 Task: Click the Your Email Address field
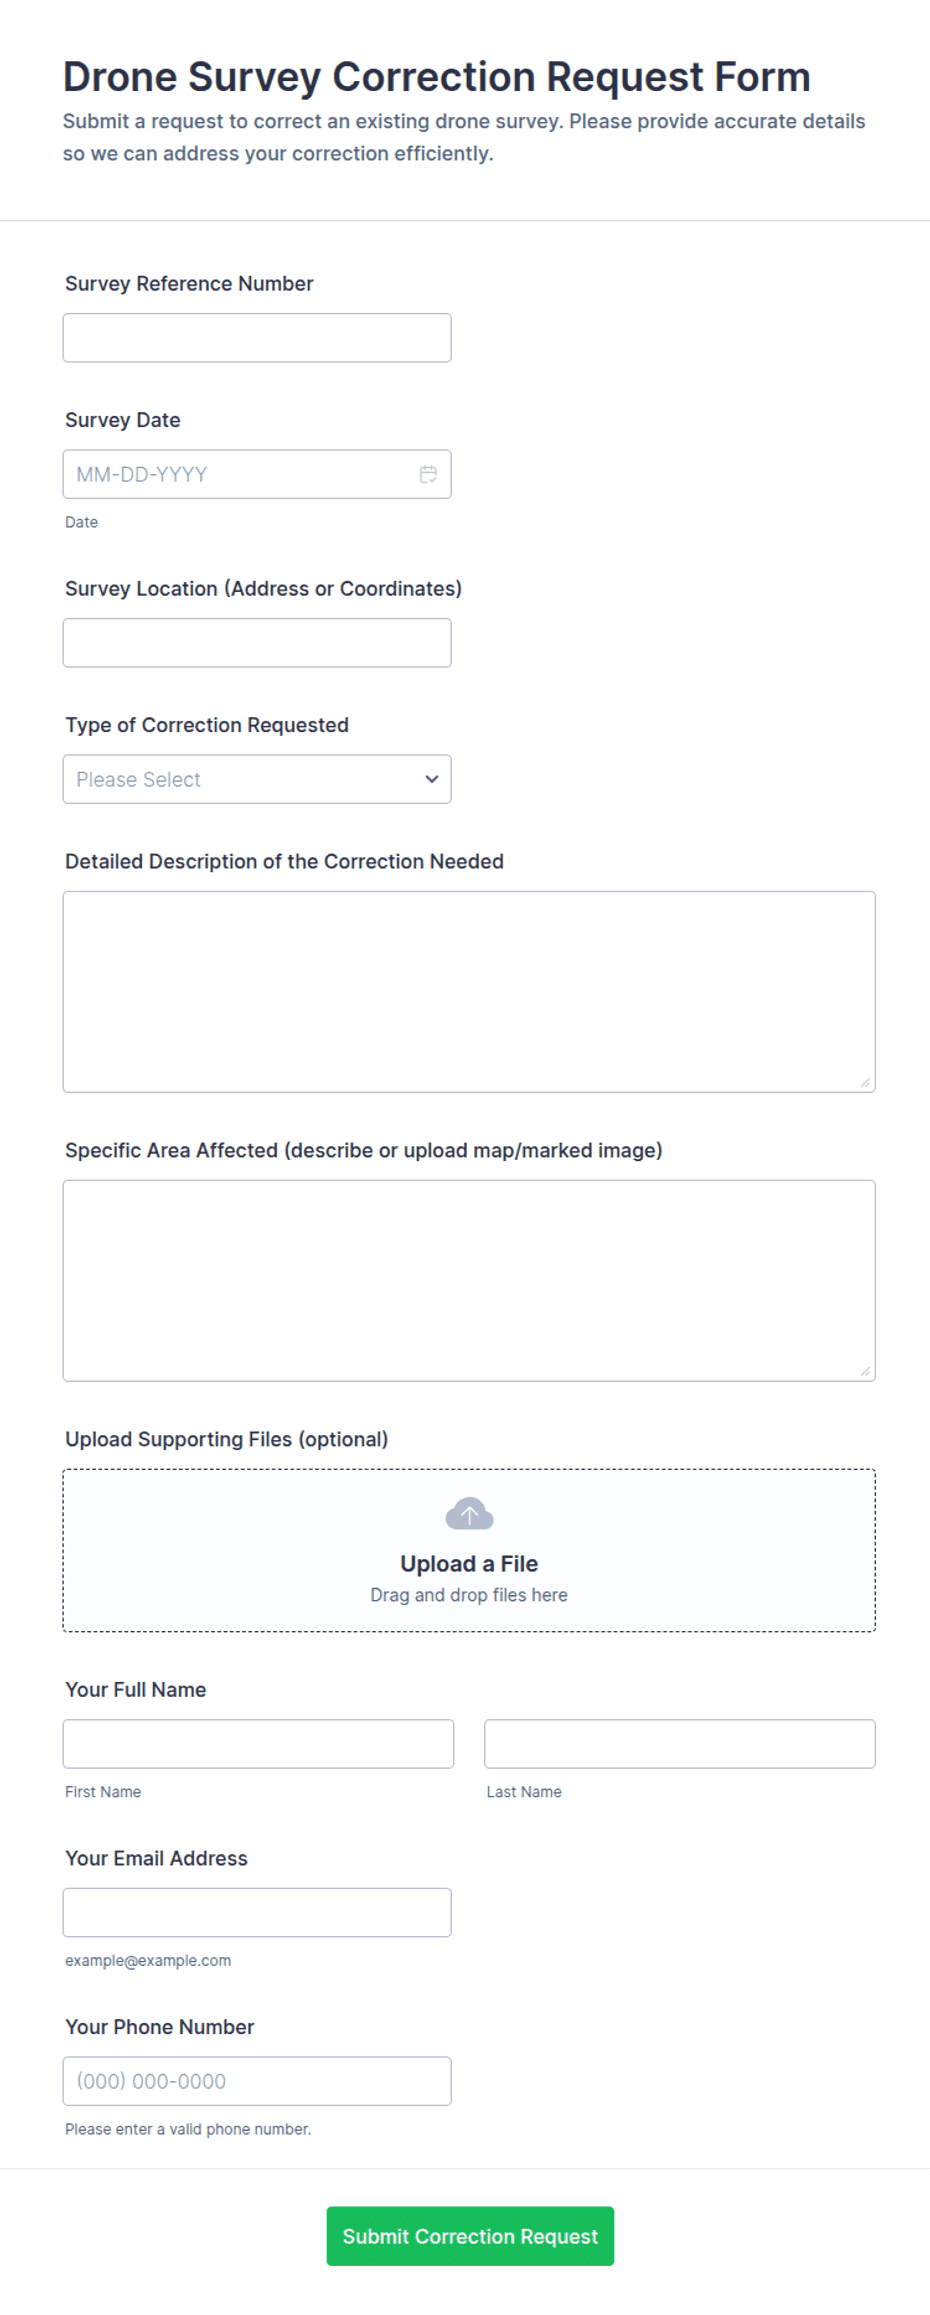tap(257, 1912)
